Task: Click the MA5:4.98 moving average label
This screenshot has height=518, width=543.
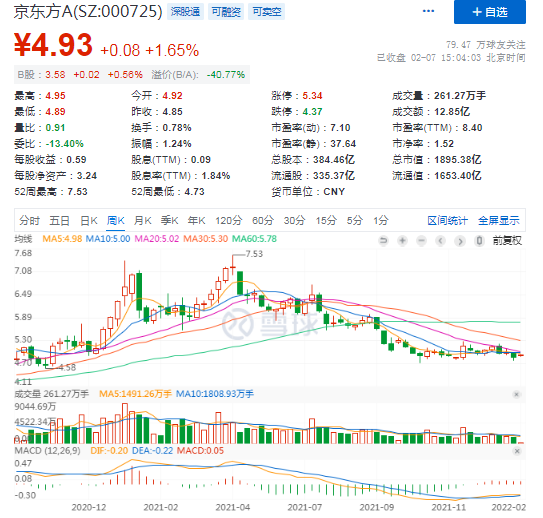Action: [62, 239]
